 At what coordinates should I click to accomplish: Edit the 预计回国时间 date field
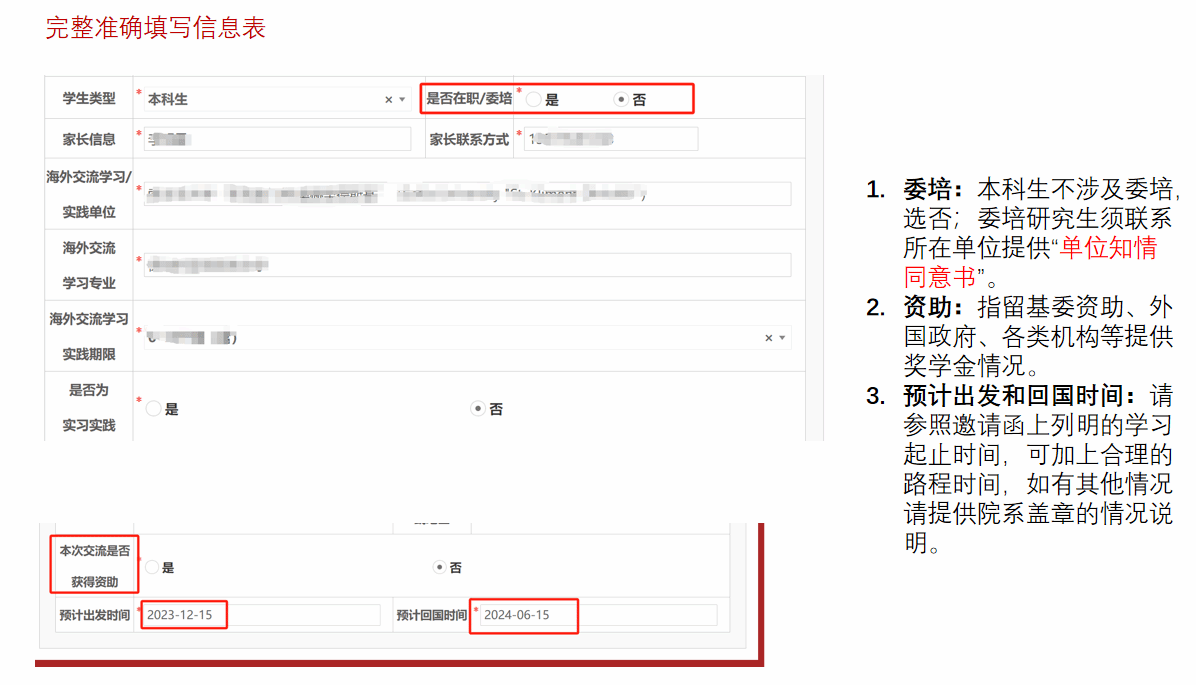tap(597, 615)
